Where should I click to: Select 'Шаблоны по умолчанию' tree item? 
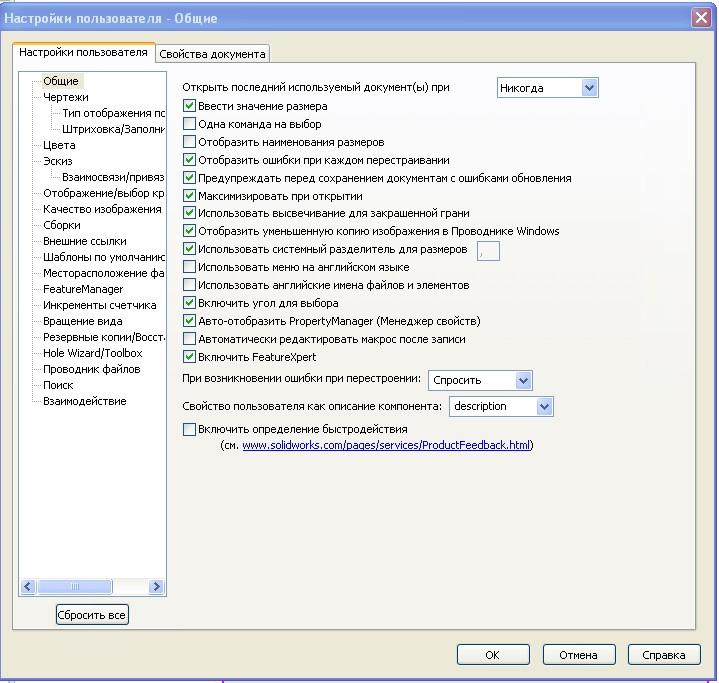pos(104,257)
